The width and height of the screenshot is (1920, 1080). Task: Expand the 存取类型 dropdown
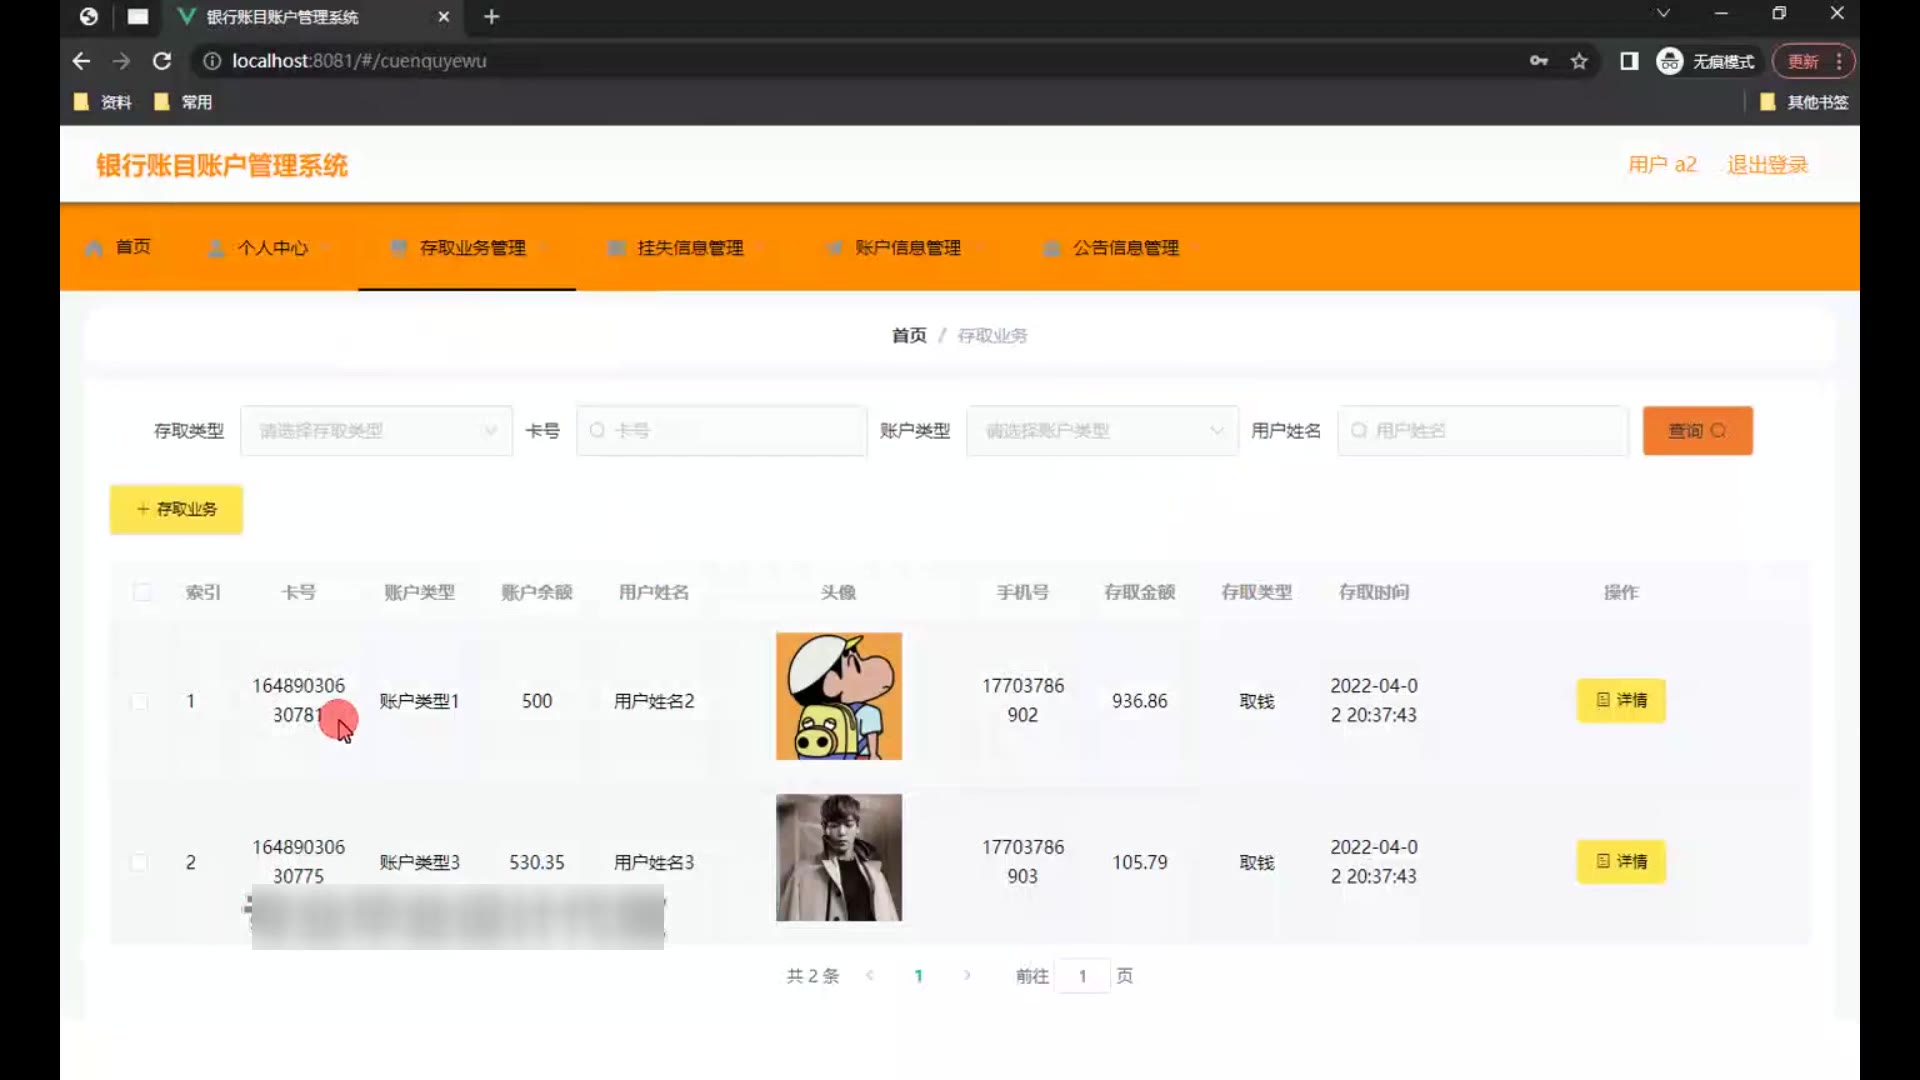376,431
